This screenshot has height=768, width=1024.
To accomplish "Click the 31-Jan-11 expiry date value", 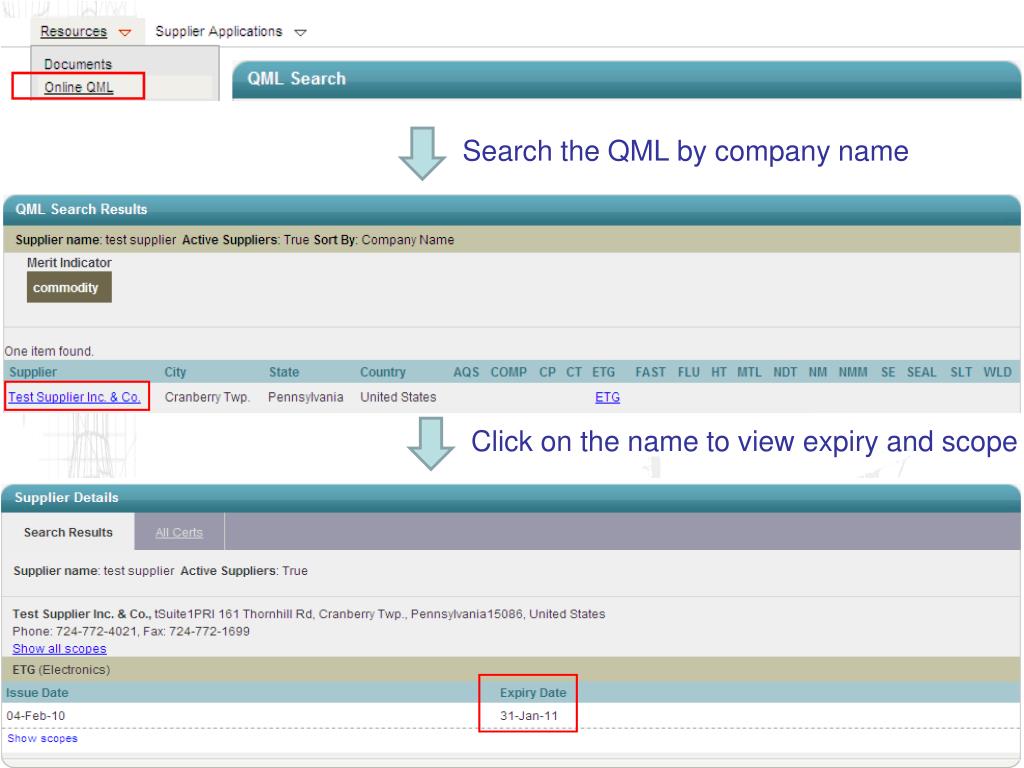I will point(529,716).
